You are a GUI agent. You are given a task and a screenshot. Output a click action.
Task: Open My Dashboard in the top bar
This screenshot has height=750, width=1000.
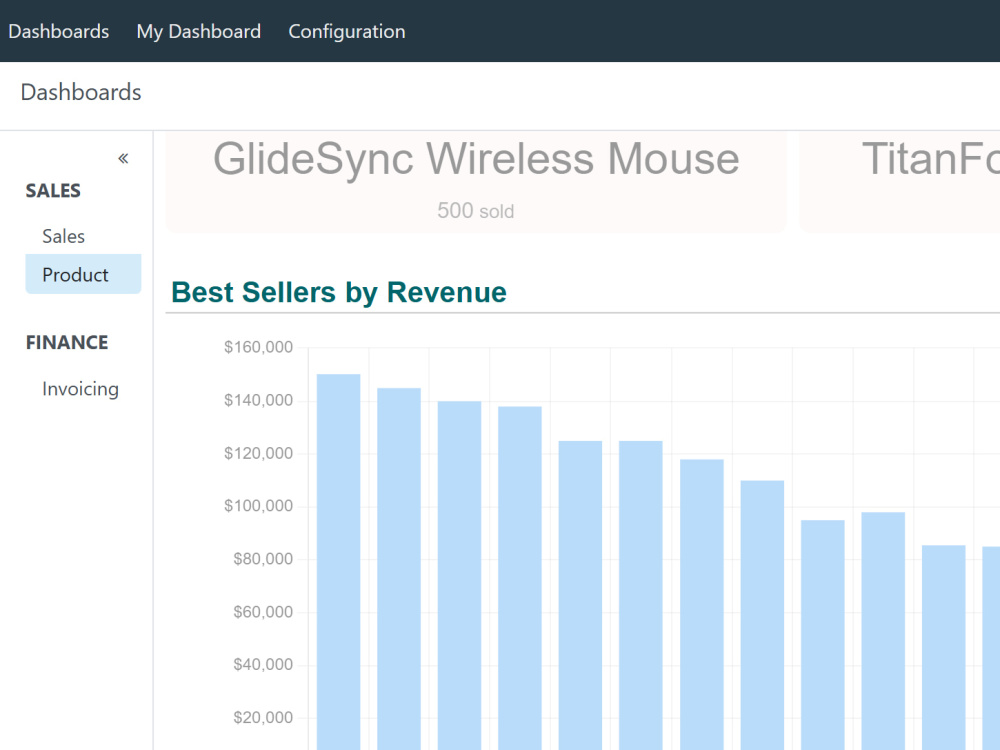pyautogui.click(x=198, y=31)
